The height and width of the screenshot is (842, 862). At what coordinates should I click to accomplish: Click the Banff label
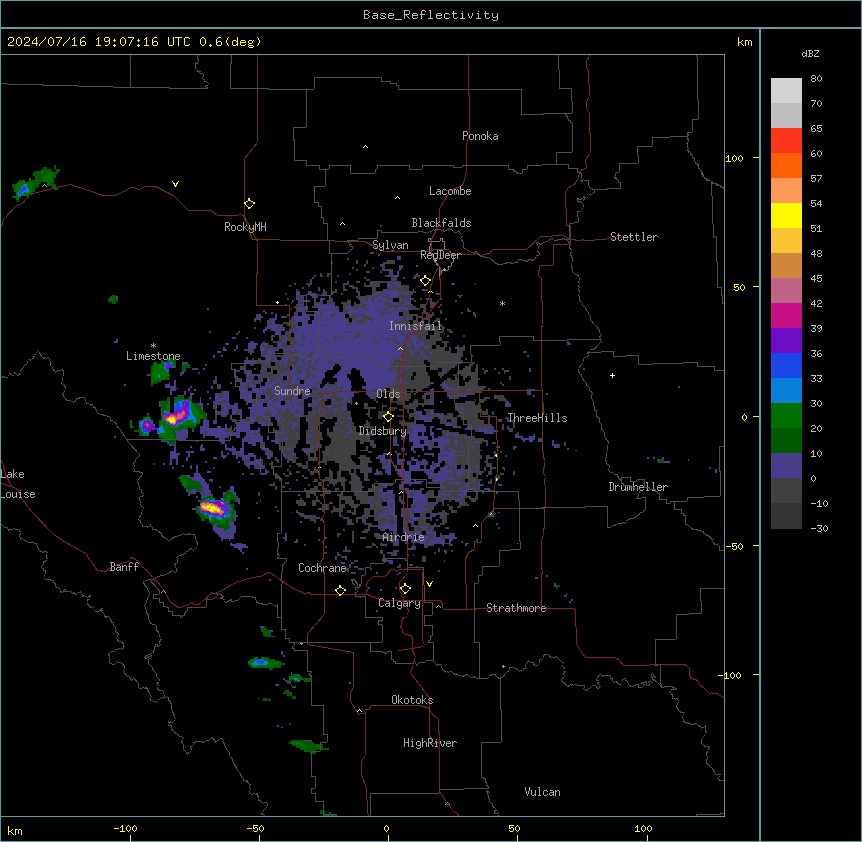(x=124, y=567)
